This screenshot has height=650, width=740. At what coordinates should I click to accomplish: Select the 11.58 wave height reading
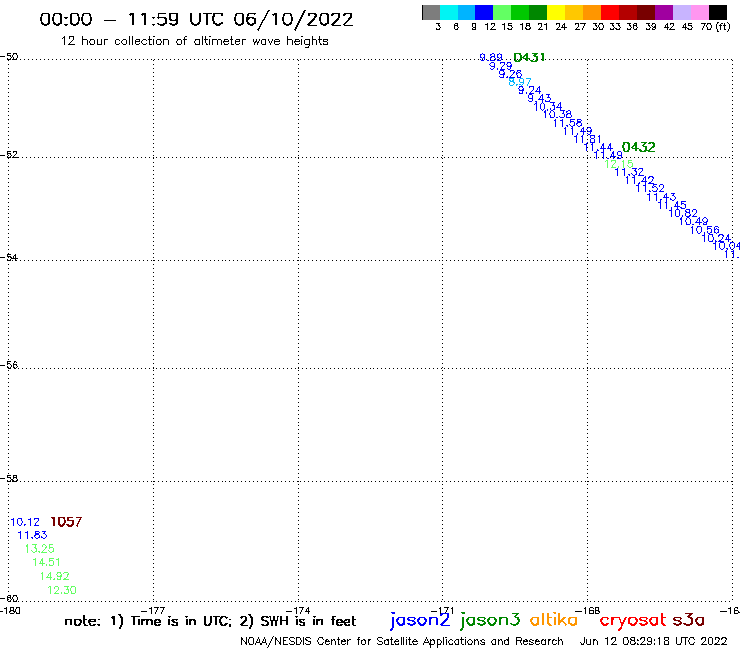(x=568, y=123)
